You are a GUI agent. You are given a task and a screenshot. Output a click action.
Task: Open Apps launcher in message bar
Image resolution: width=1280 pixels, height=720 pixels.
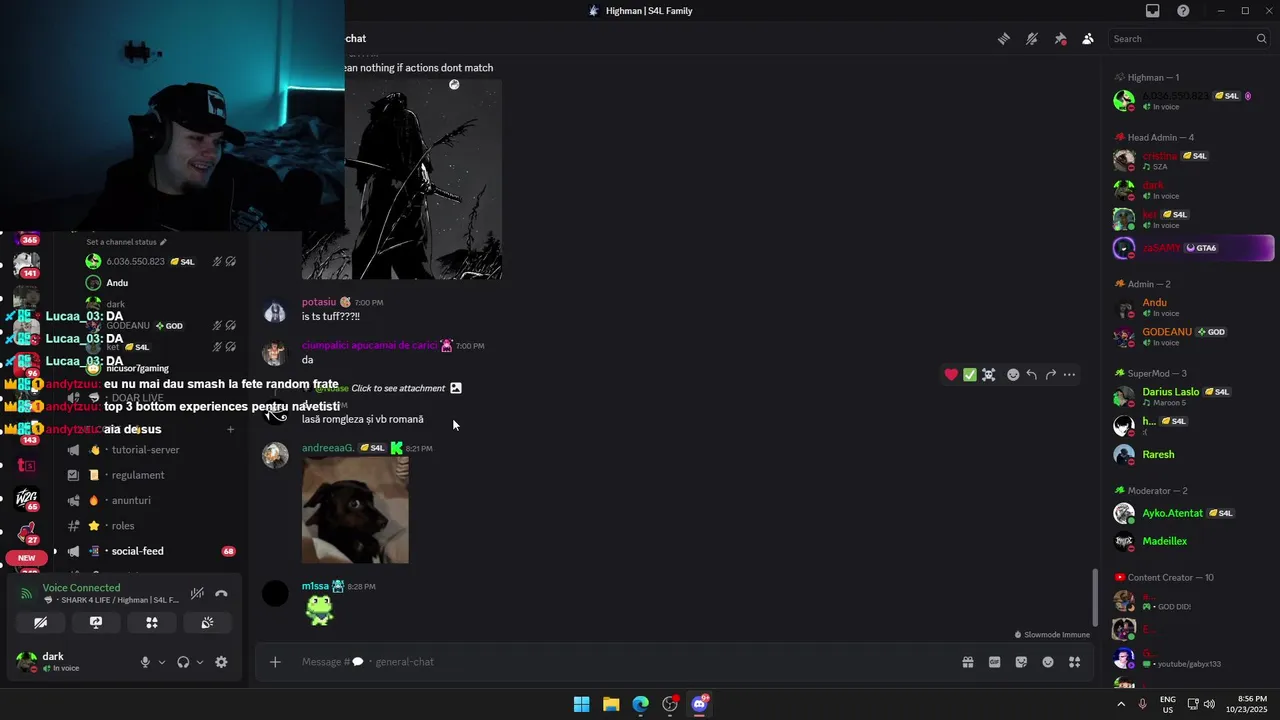[1075, 662]
